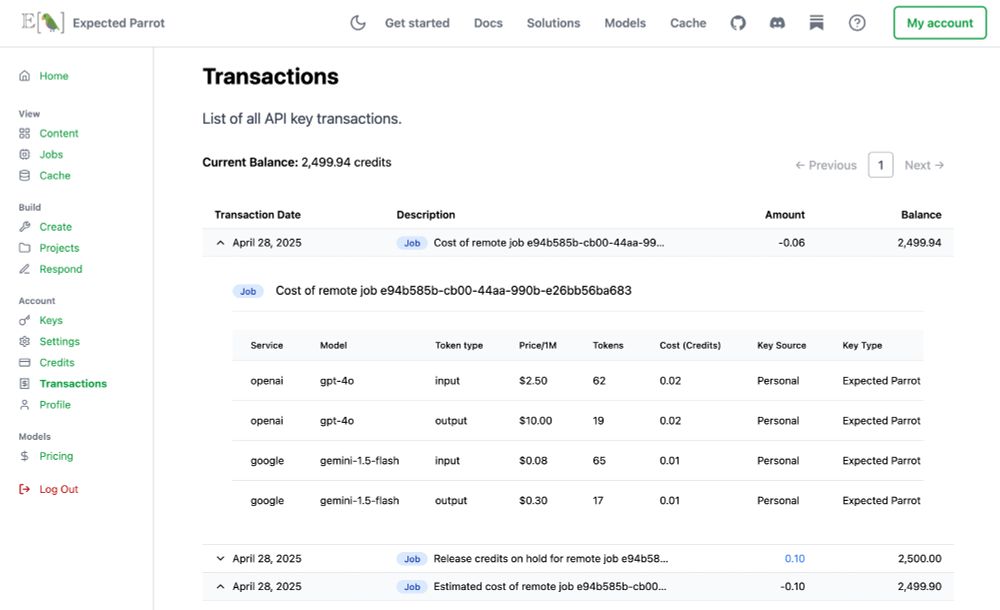Click the Cache database icon in sidebar
The height and width of the screenshot is (610, 1000).
point(24,175)
